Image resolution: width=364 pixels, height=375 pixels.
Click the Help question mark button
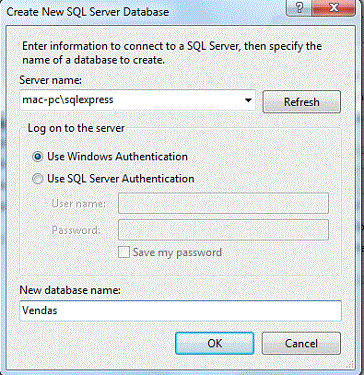[x=299, y=8]
